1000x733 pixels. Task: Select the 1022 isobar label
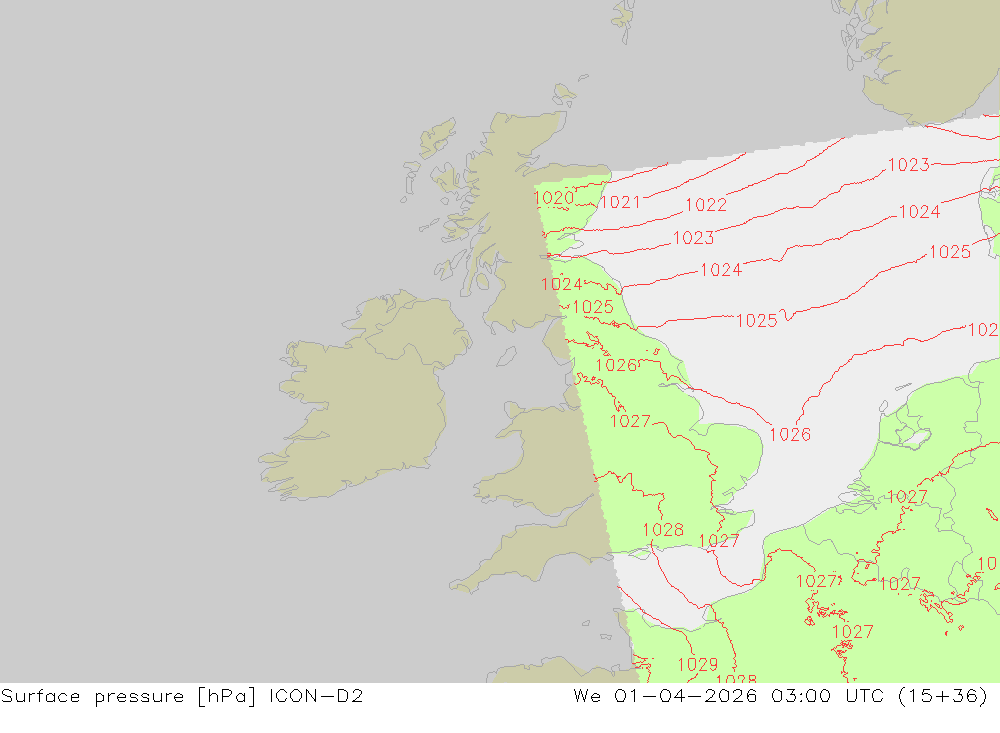click(706, 205)
